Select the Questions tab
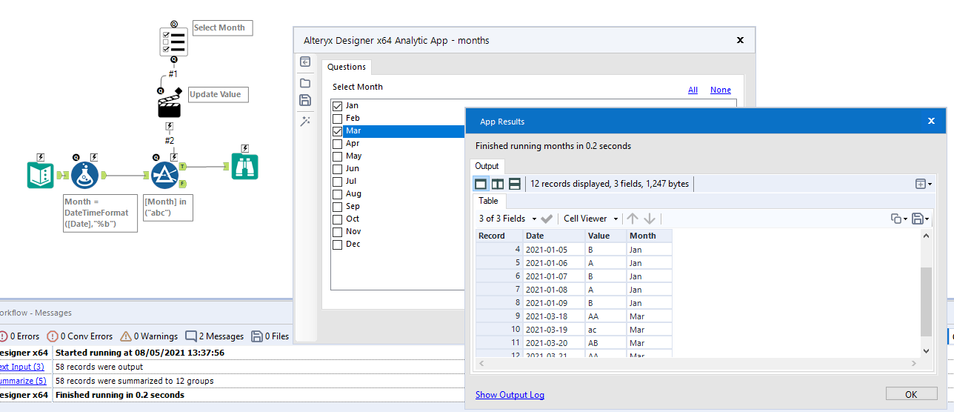This screenshot has height=412, width=954. [347, 67]
